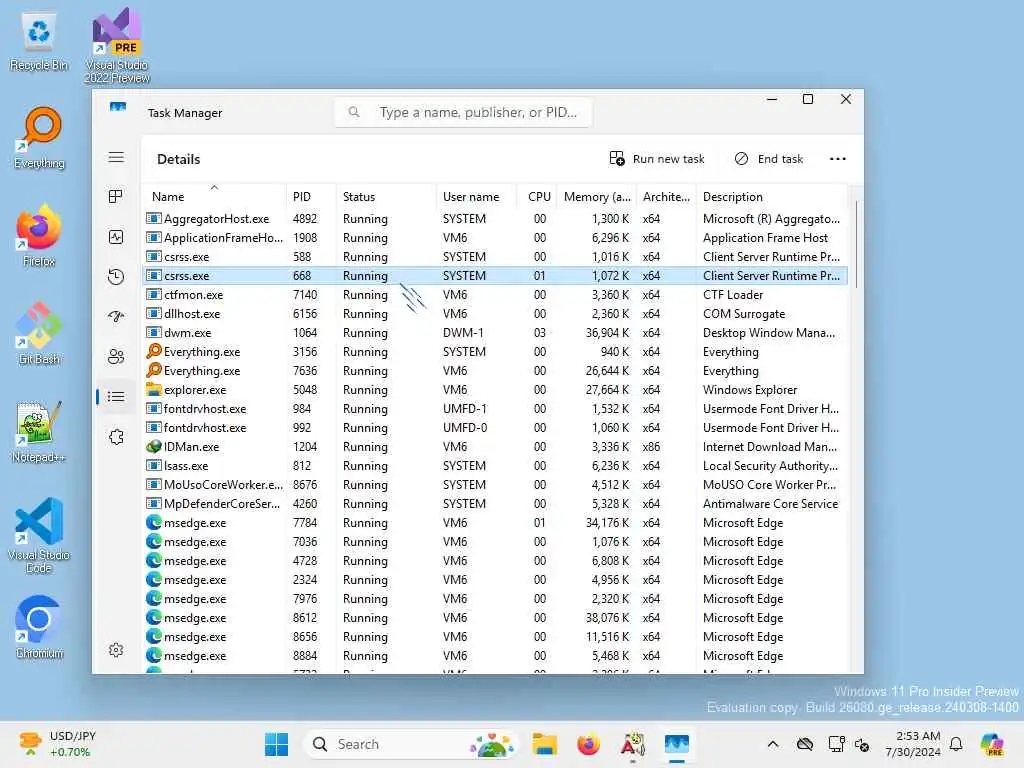
Task: Open File Explorer from the taskbar
Action: 544,744
